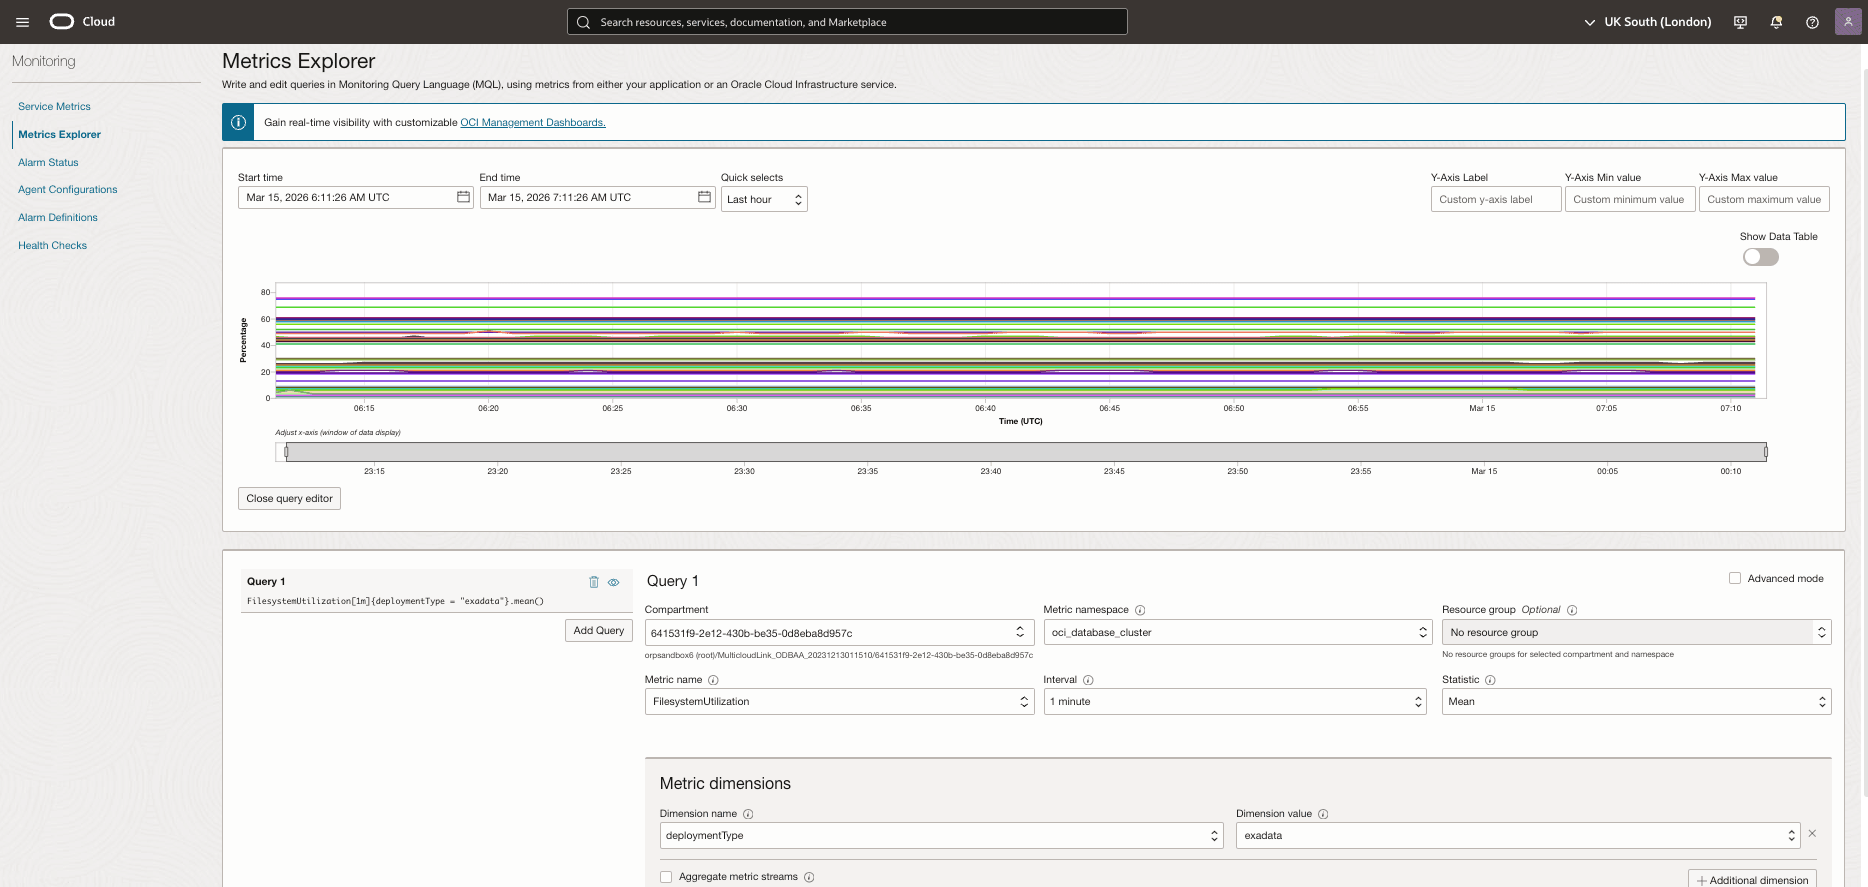This screenshot has height=887, width=1868.
Task: Click the Start time input field
Action: tap(355, 197)
